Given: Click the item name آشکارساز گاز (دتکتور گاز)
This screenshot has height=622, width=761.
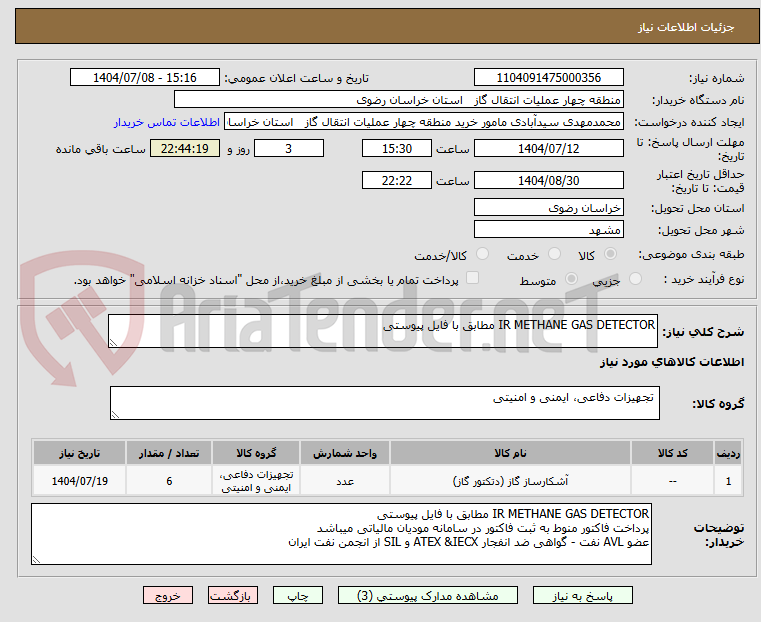Looking at the screenshot, I should 510,481.
